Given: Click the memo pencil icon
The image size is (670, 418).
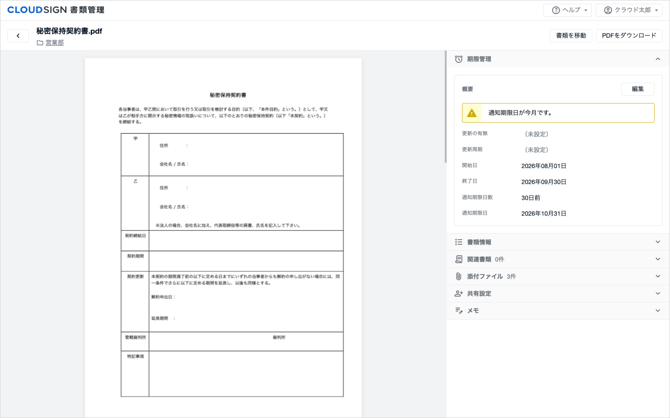Looking at the screenshot, I should (458, 310).
